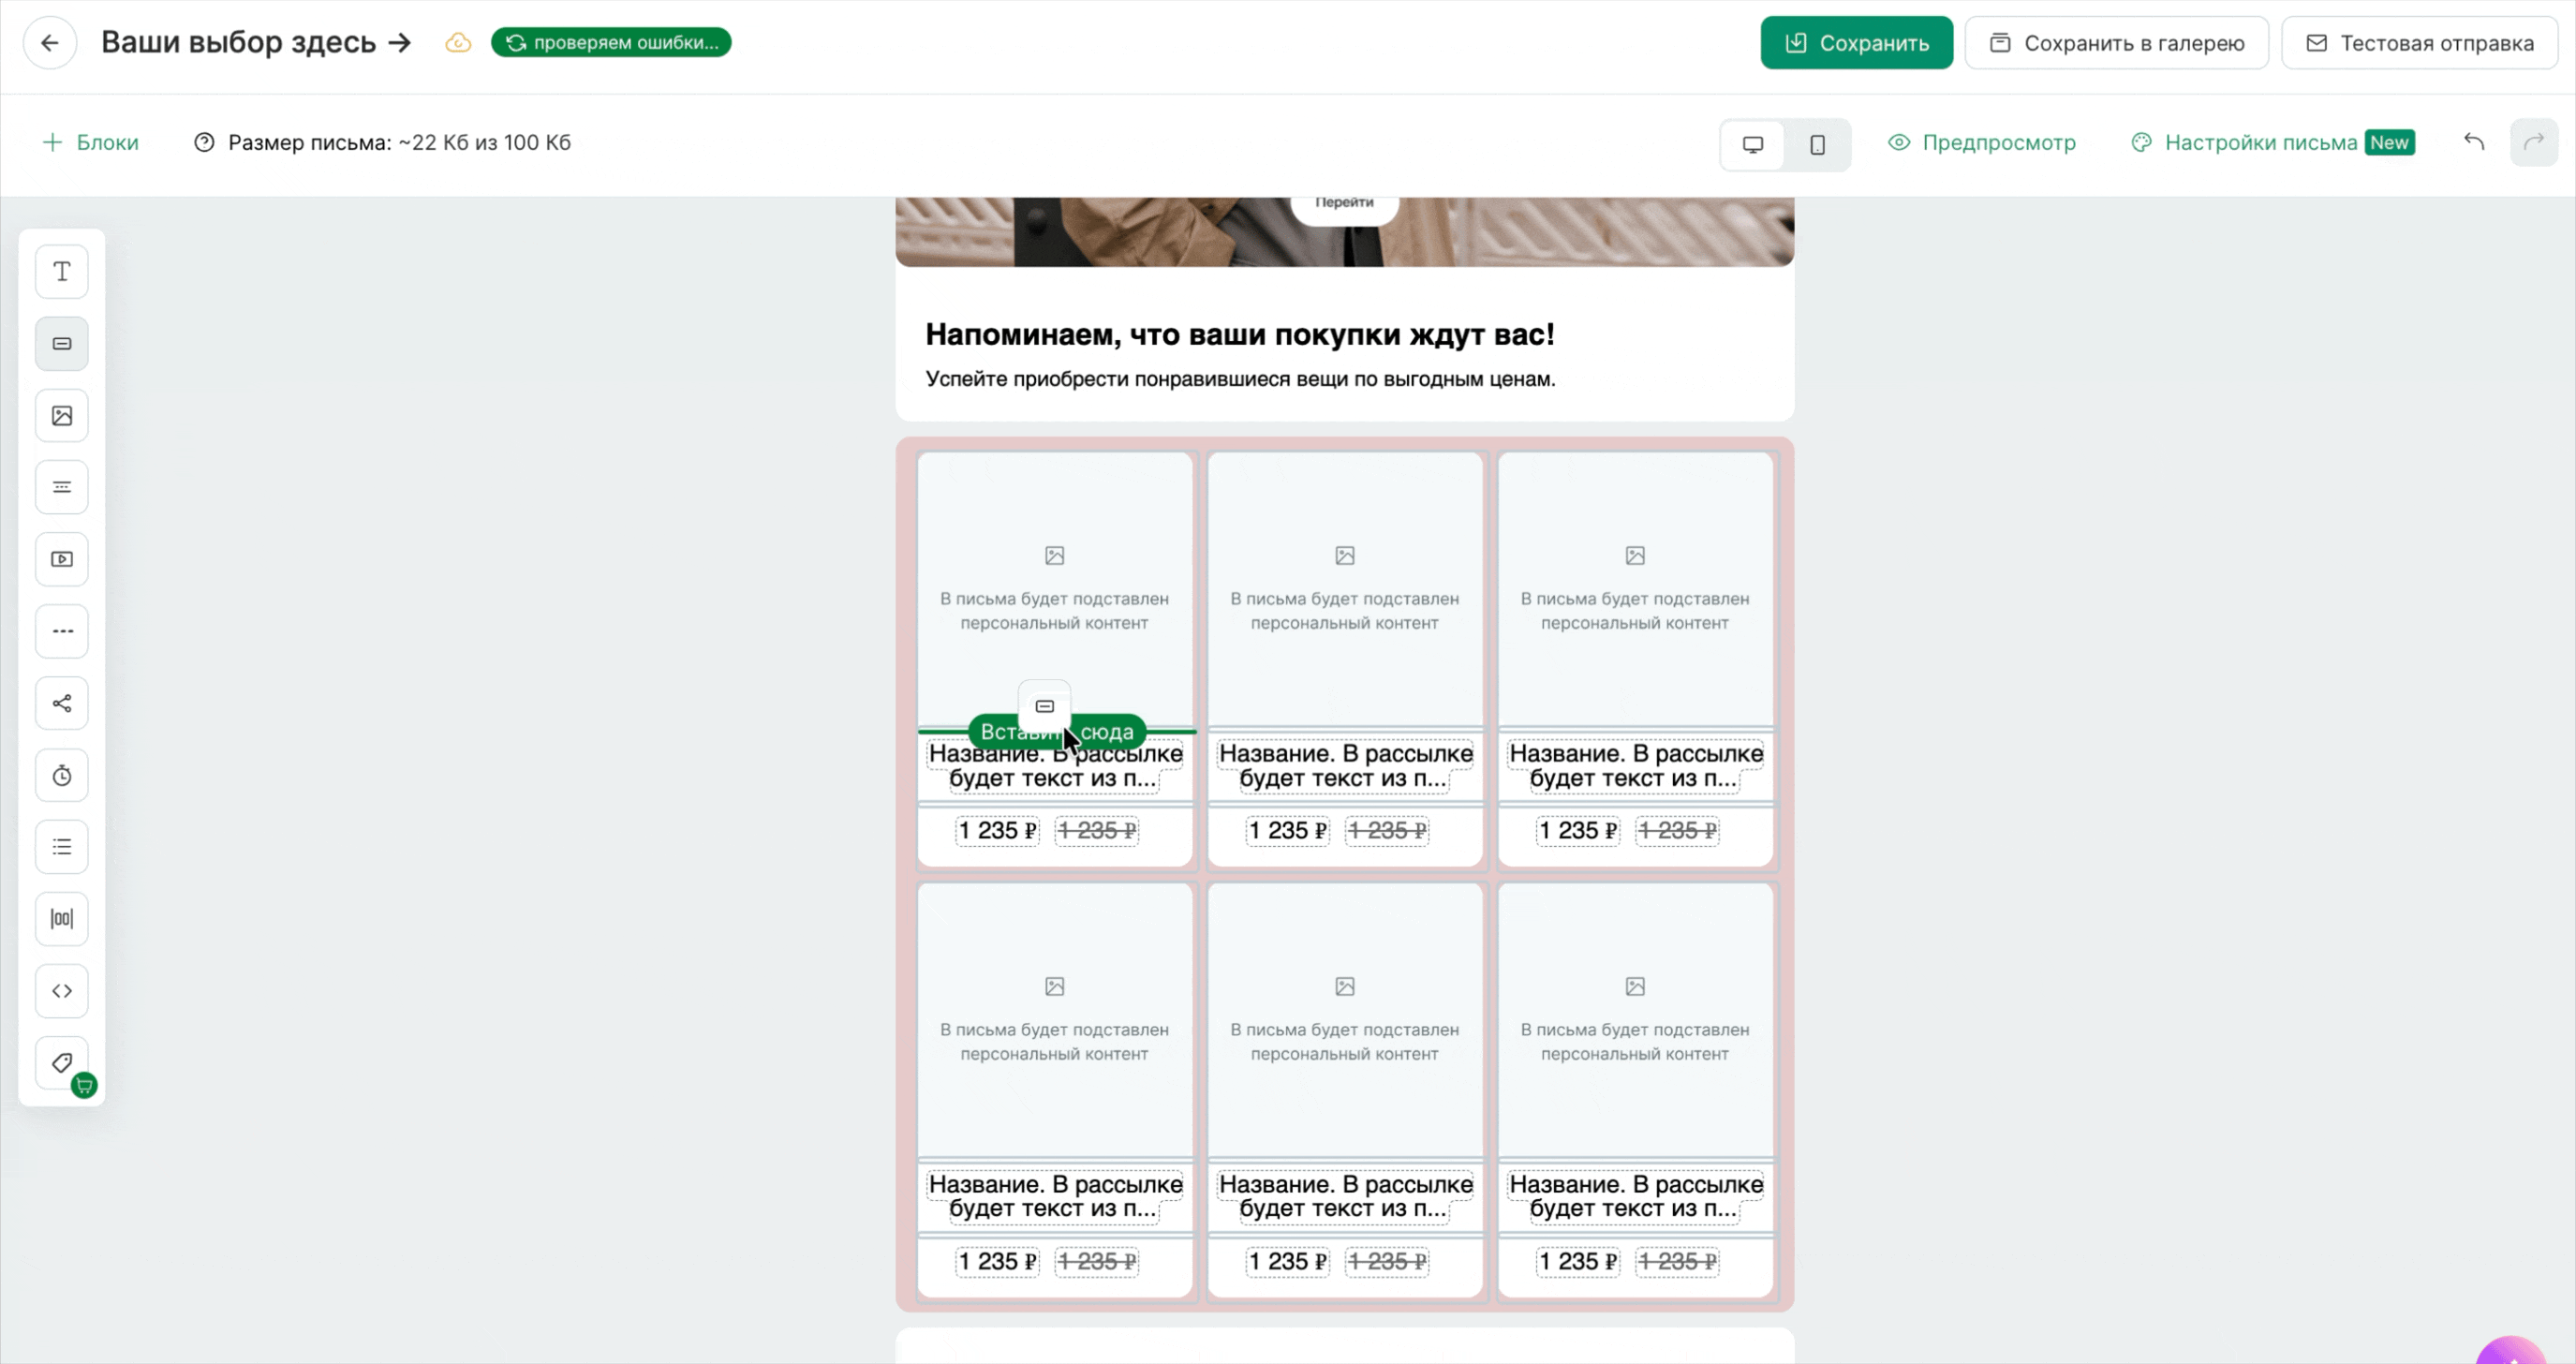Click Тестовая отправка button
The height and width of the screenshot is (1364, 2576).
pyautogui.click(x=2420, y=43)
